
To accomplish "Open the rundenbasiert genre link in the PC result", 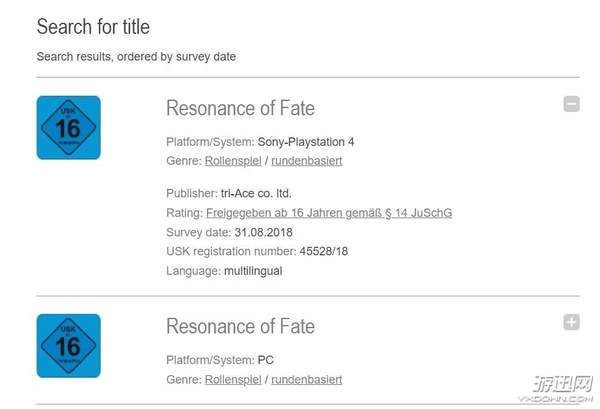I will tap(307, 379).
